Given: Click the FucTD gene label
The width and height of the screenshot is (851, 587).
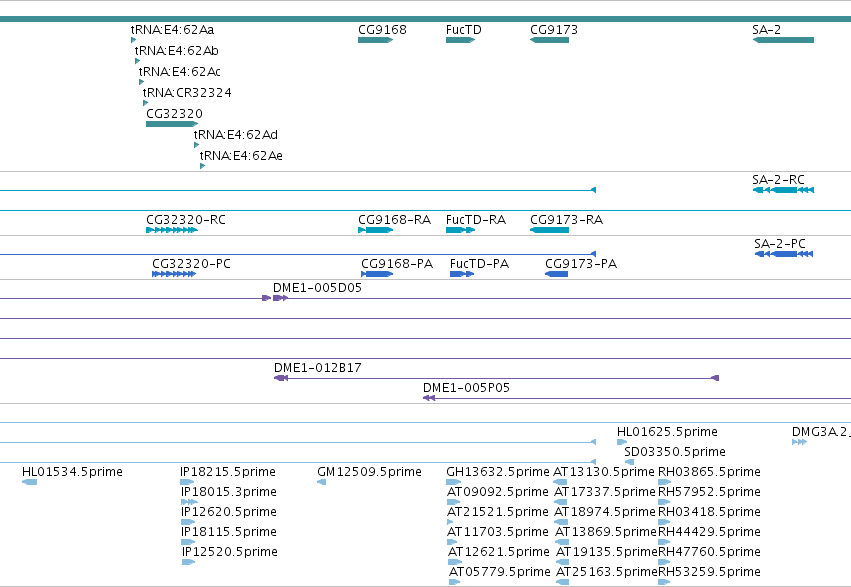Looking at the screenshot, I should point(463,30).
